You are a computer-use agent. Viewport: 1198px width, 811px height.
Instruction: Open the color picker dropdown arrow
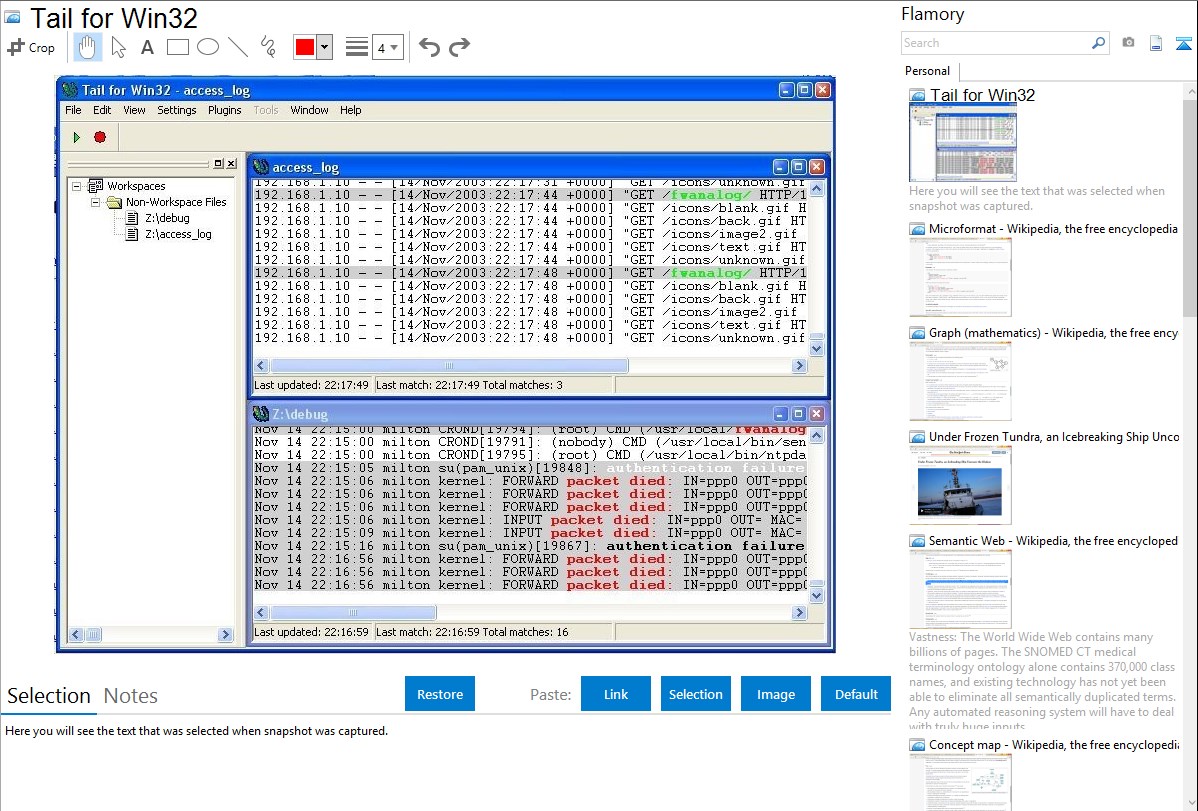point(324,47)
